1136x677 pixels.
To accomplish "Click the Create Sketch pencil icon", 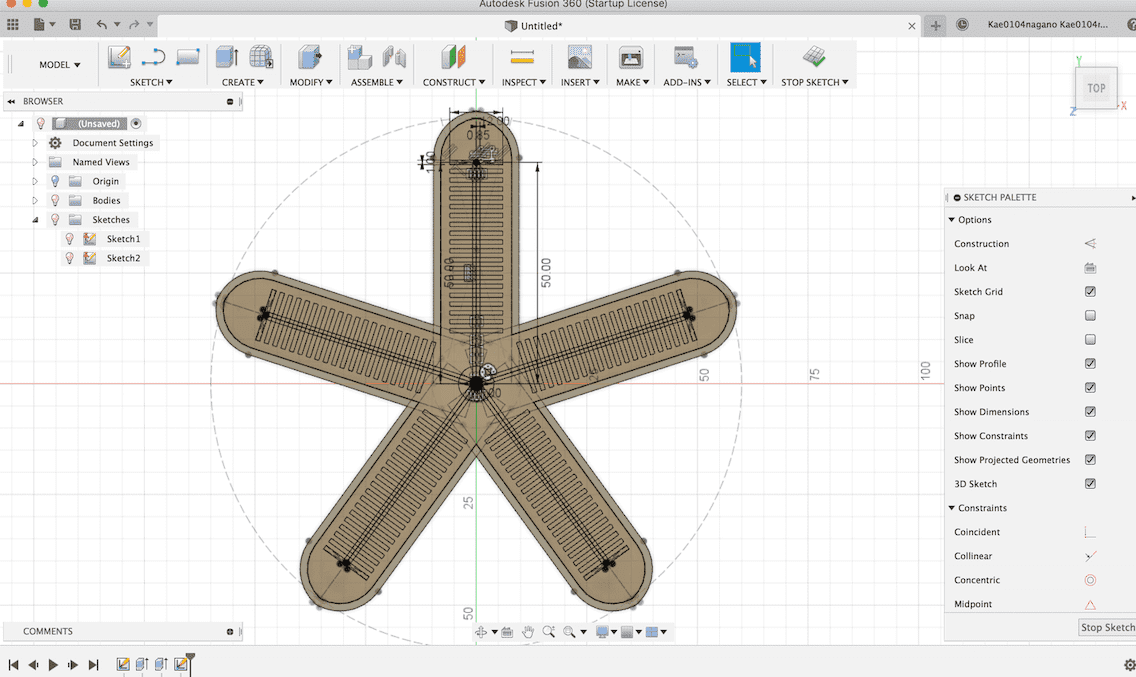I will pyautogui.click(x=120, y=57).
